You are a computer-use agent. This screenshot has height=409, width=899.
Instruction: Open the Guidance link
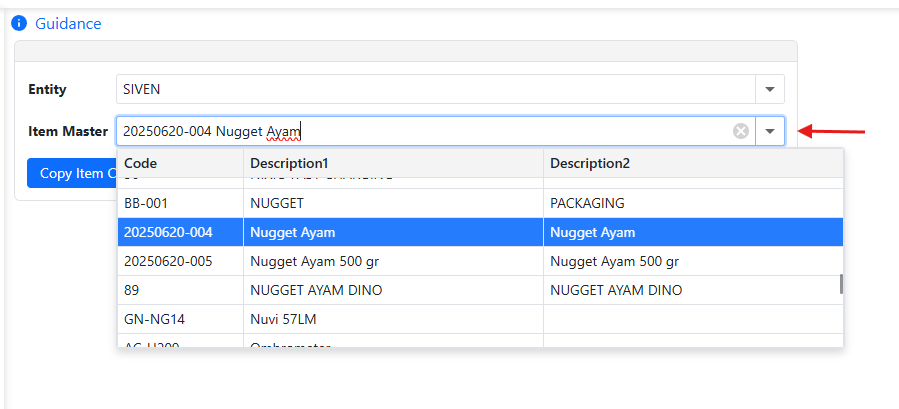[68, 24]
